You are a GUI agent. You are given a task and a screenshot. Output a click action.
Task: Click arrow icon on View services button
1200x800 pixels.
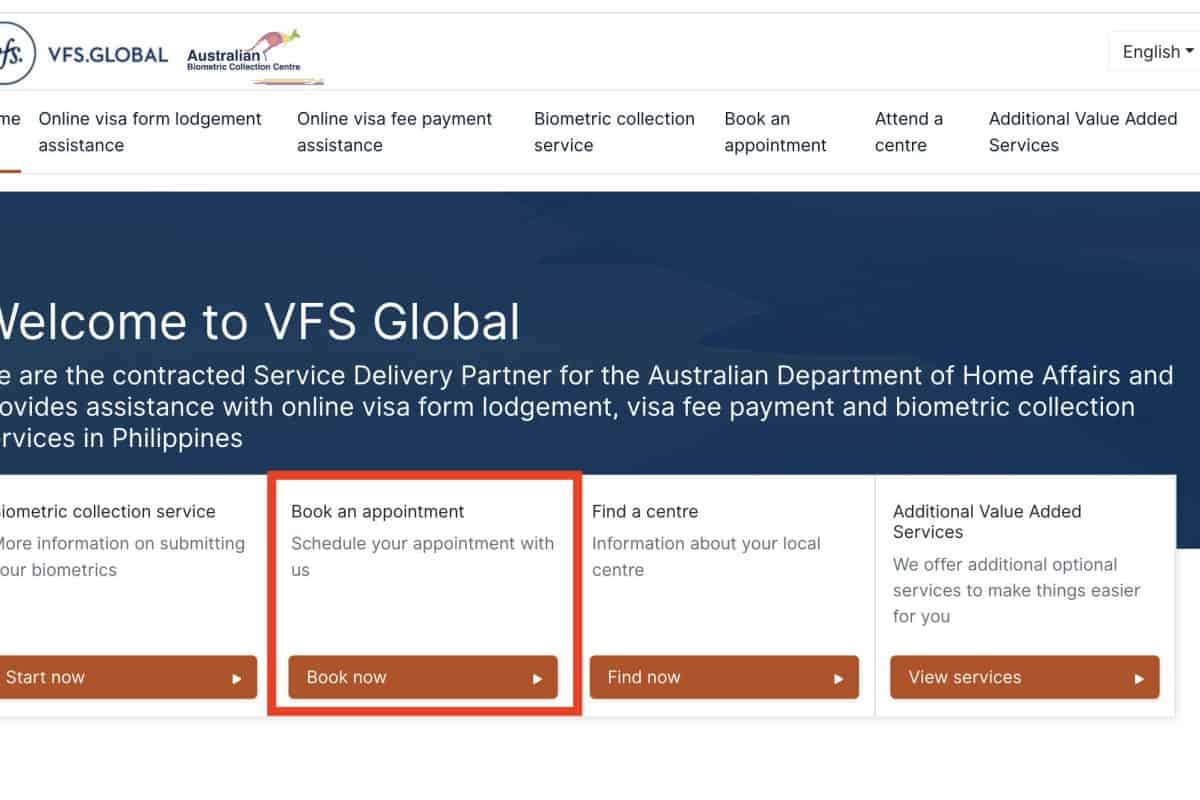click(1139, 678)
